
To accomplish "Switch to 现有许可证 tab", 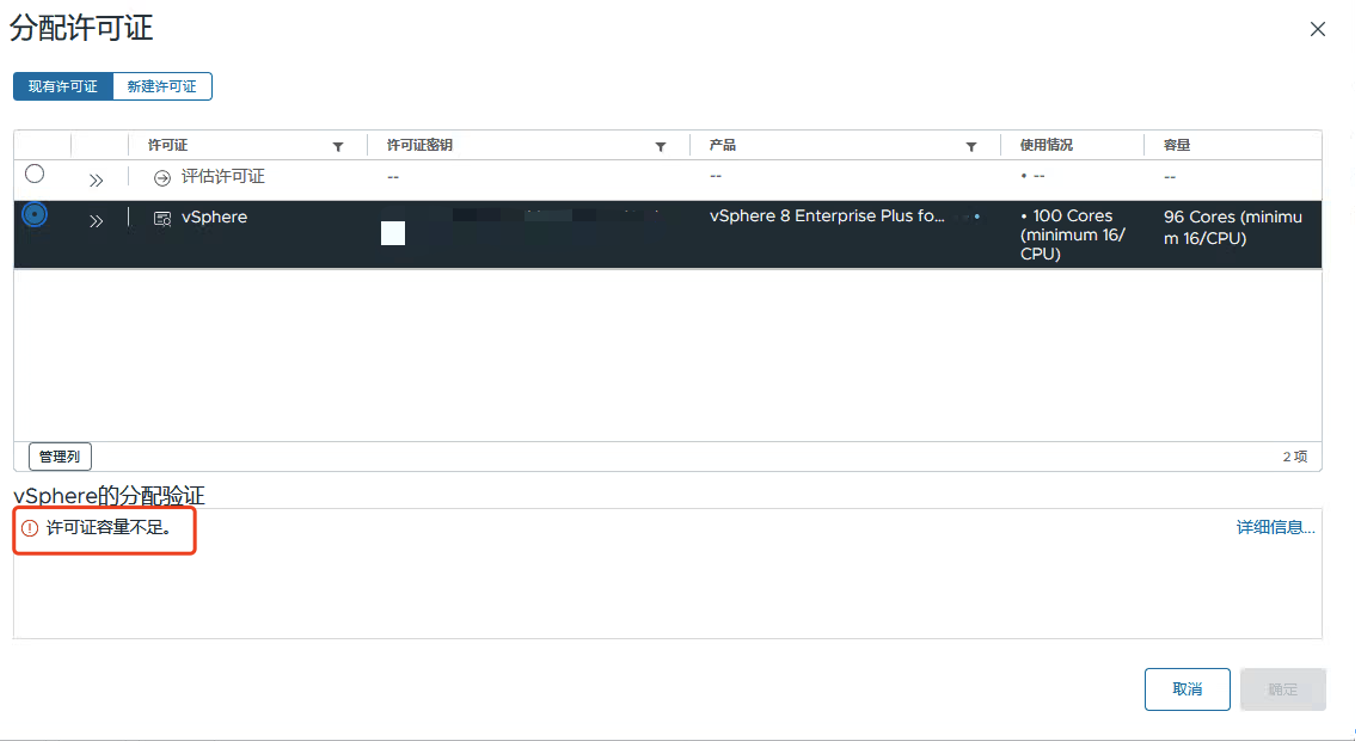I will click(x=63, y=87).
